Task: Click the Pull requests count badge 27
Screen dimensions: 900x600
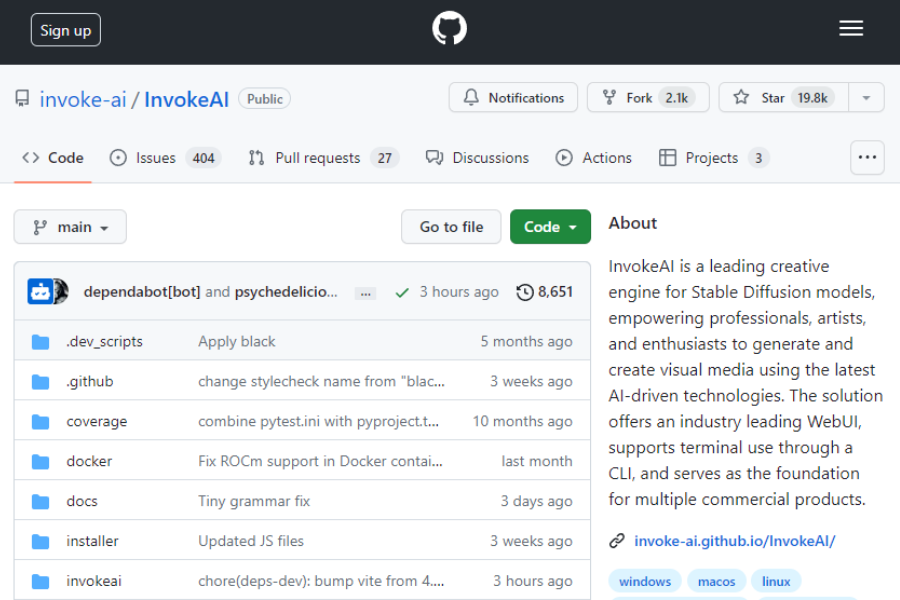Action: pyautogui.click(x=385, y=158)
